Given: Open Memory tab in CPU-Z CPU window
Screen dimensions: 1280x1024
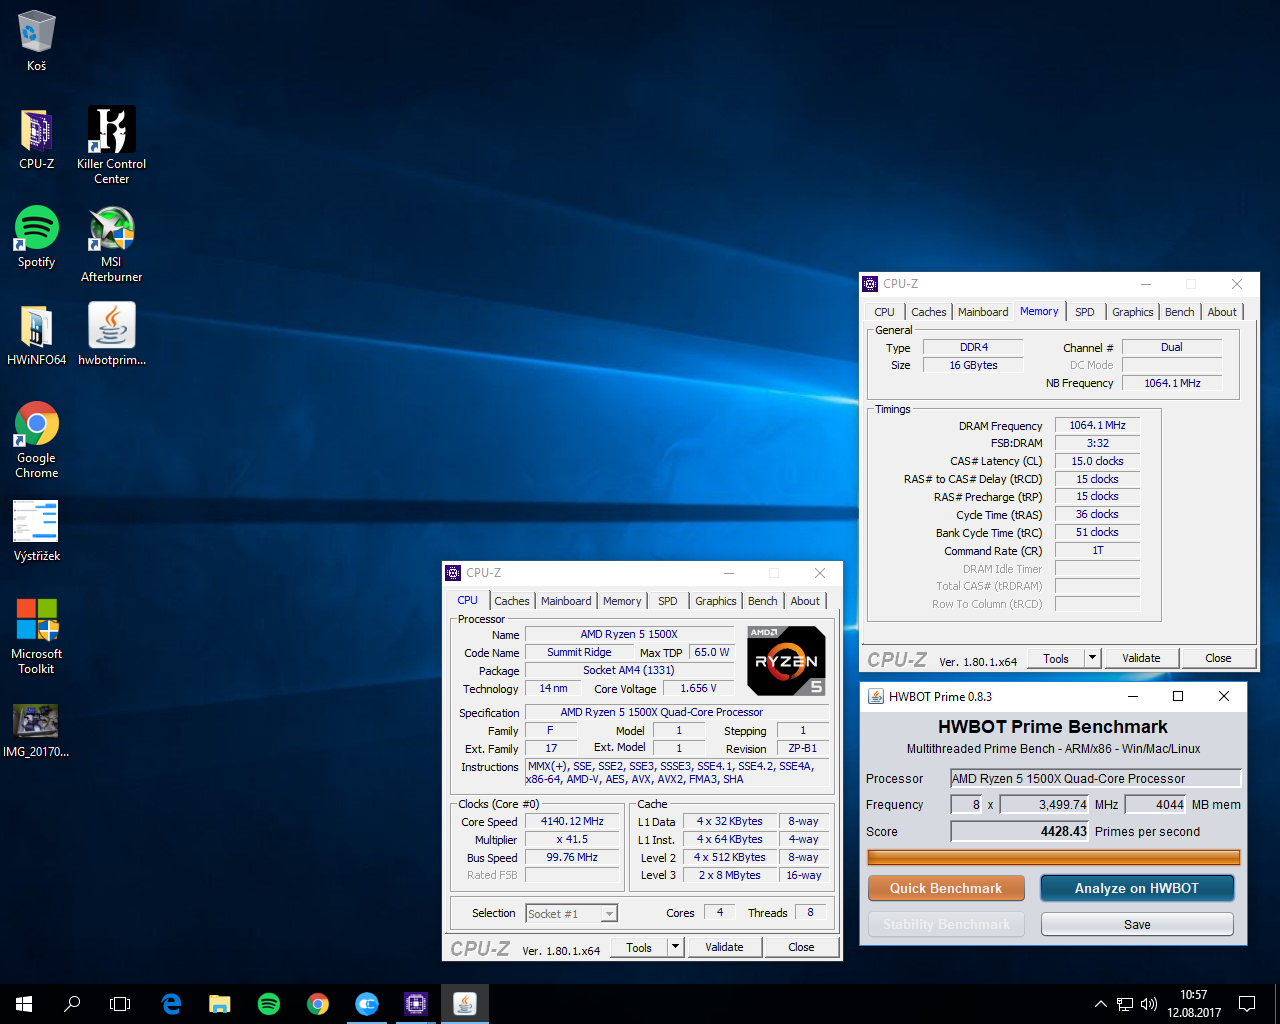Looking at the screenshot, I should (622, 601).
